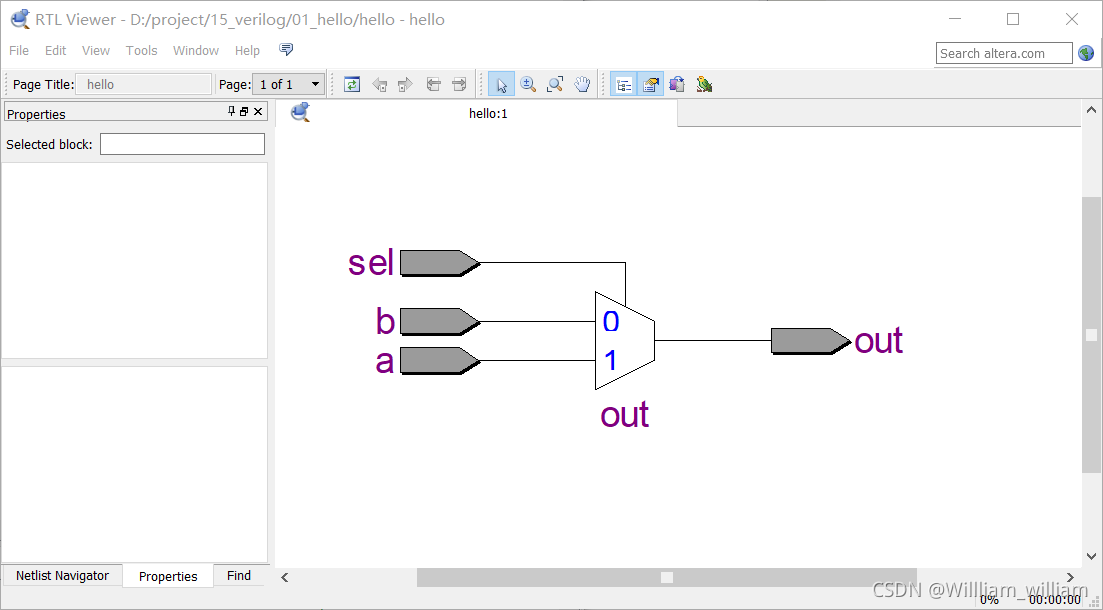The image size is (1103, 610).
Task: Click the RTL Viewer icon on hello:1 tab
Action: [x=300, y=112]
